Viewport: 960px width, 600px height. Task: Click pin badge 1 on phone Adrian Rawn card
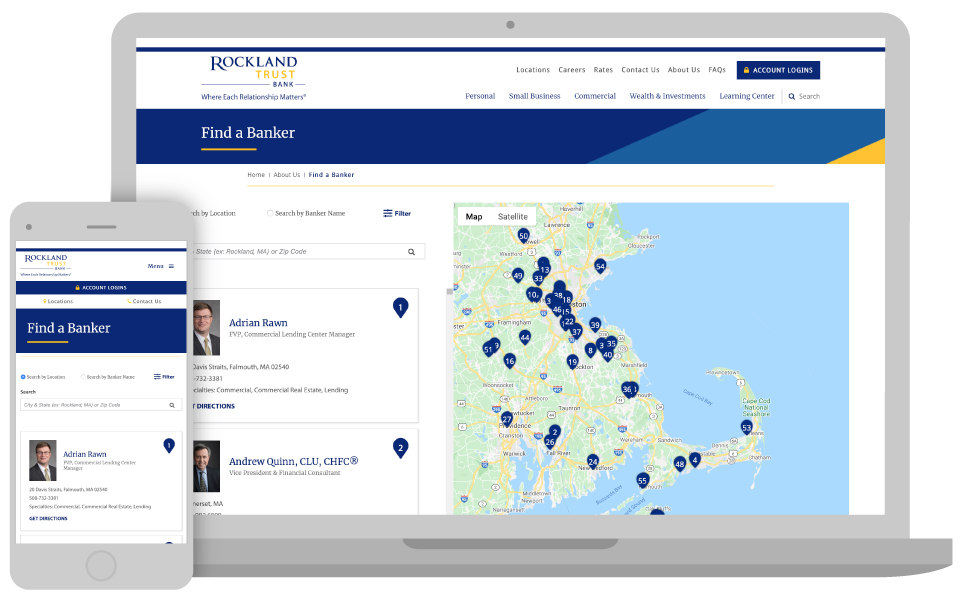(x=169, y=446)
